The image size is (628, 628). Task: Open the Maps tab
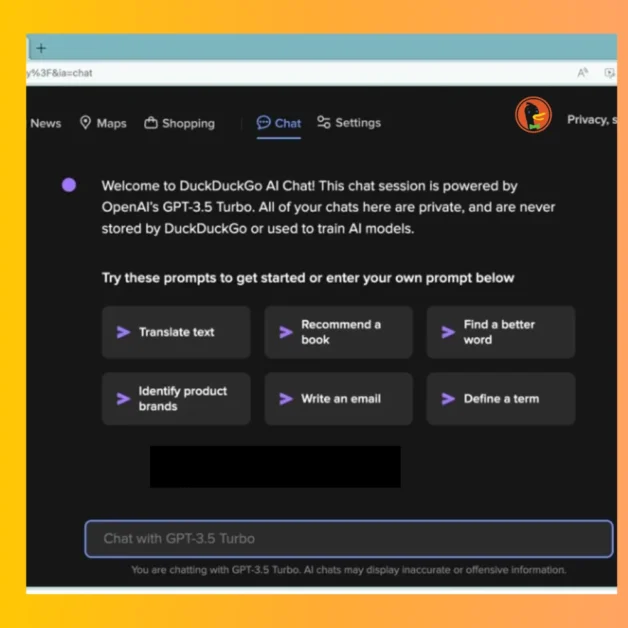(x=103, y=123)
